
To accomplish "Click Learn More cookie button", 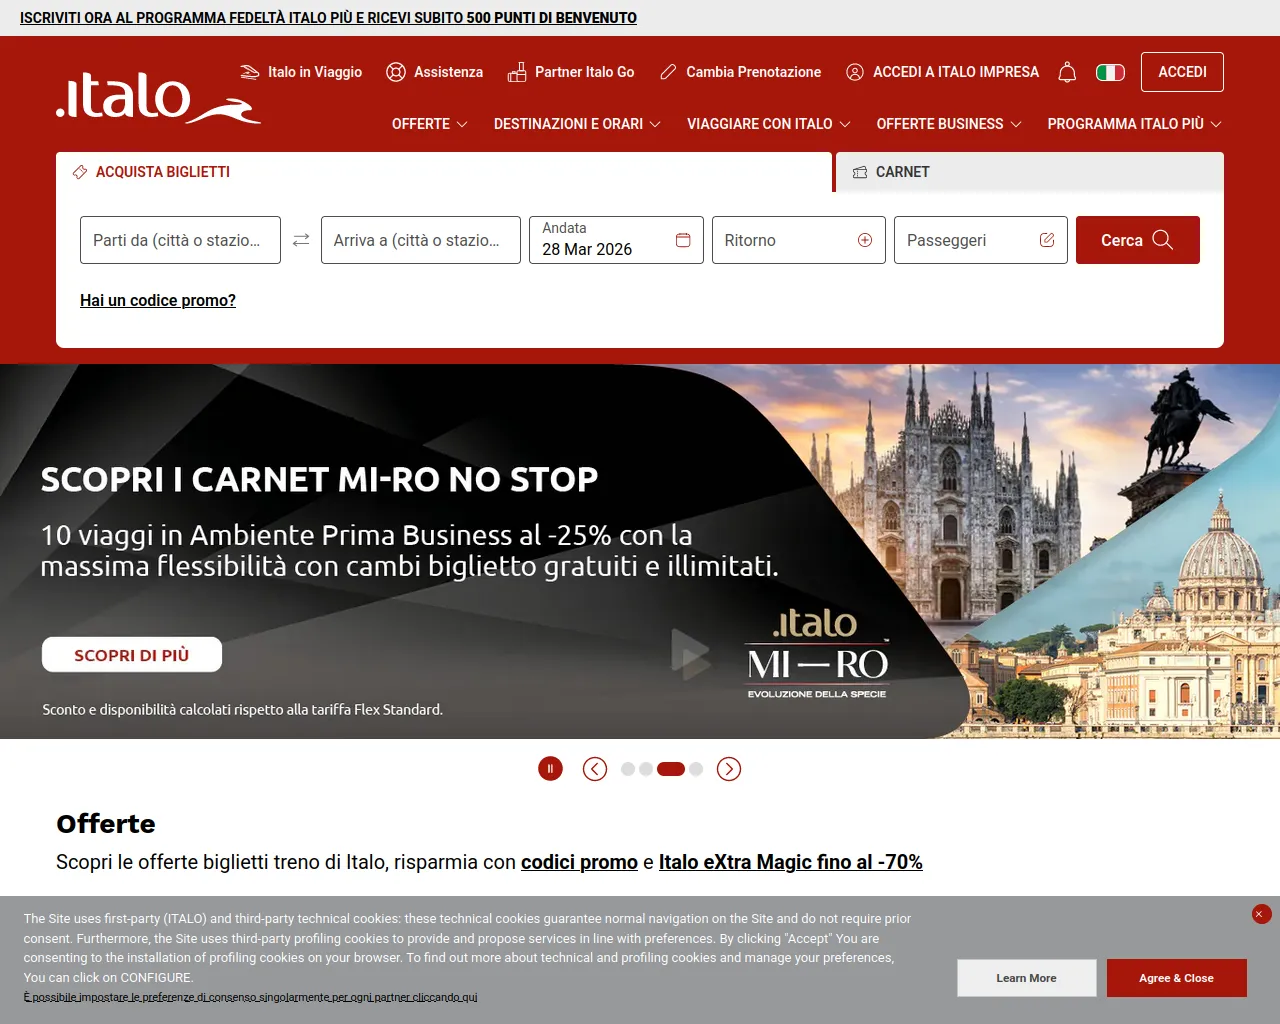I will [1026, 978].
